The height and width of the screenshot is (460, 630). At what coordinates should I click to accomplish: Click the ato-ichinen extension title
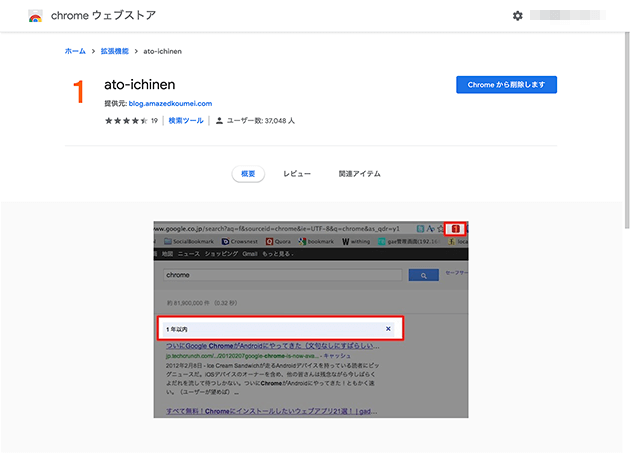139,84
